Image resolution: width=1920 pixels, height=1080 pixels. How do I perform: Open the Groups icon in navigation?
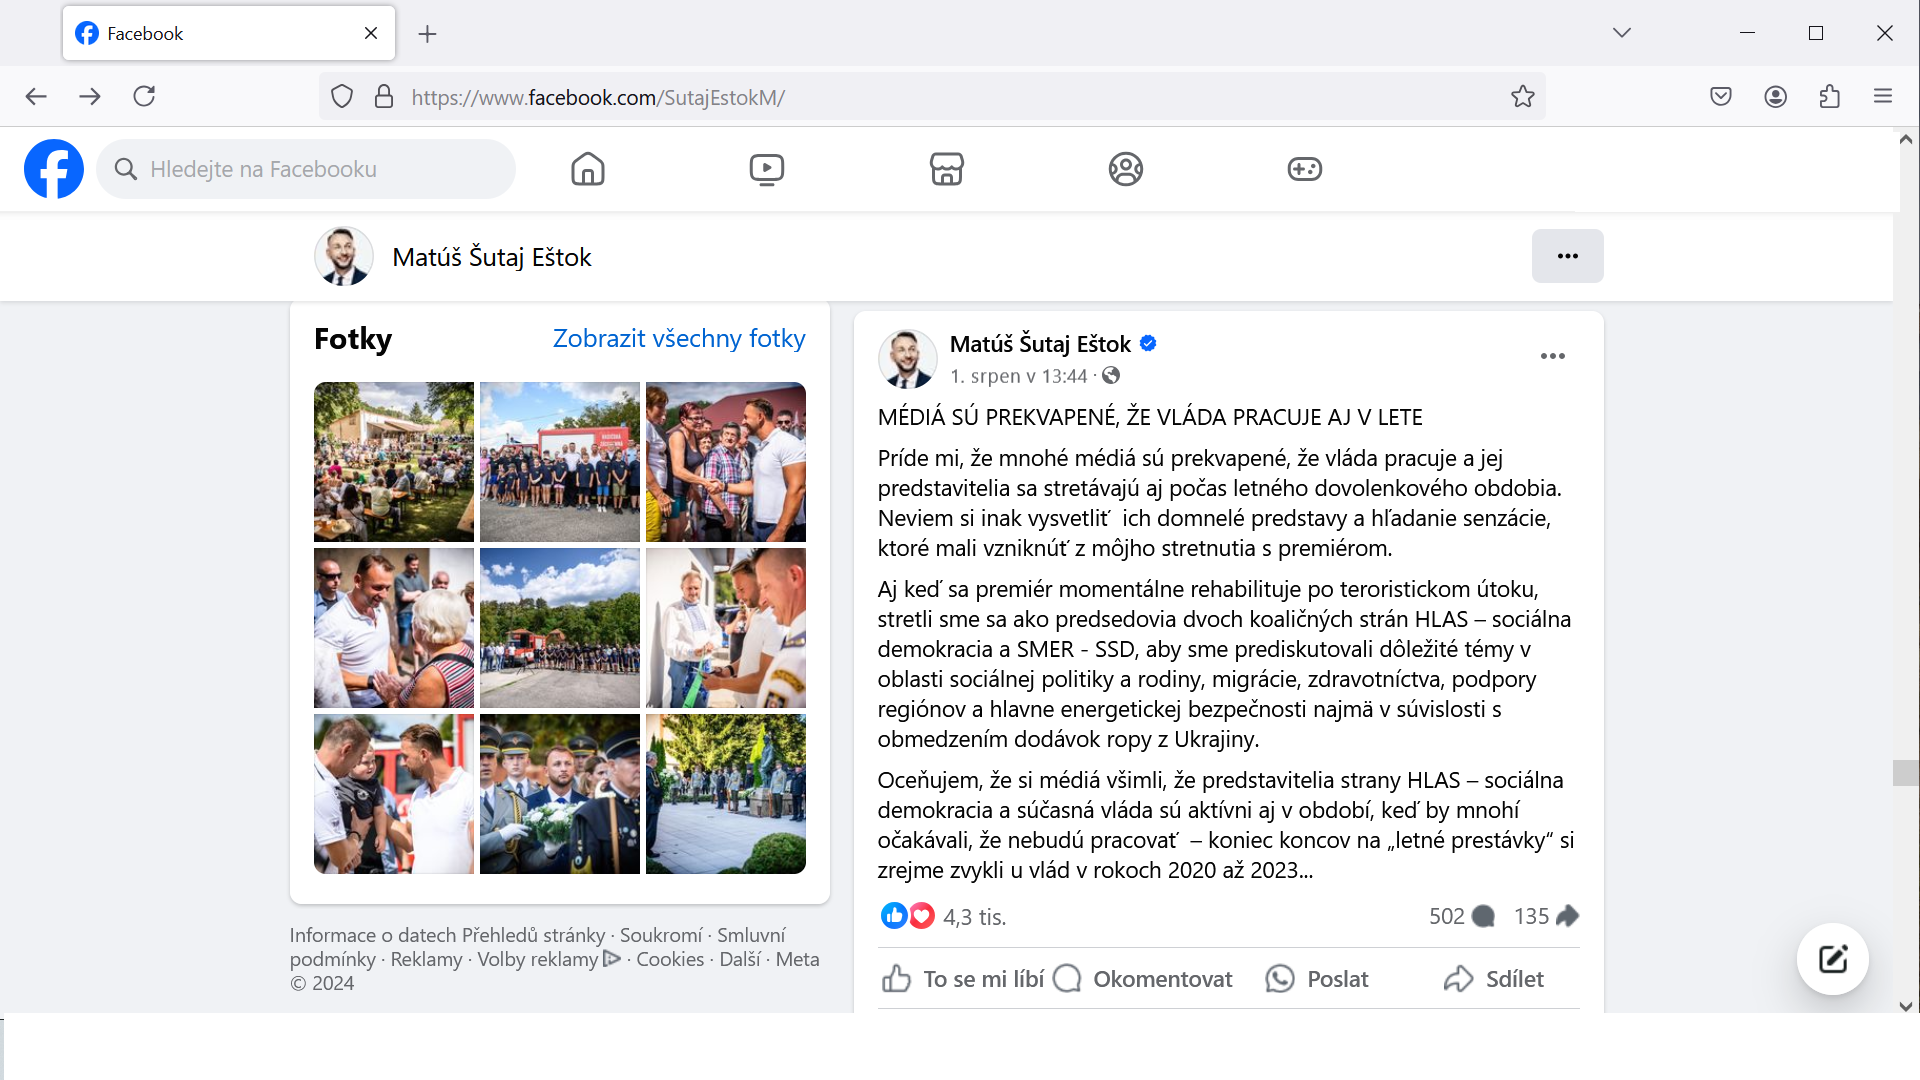pyautogui.click(x=1125, y=169)
